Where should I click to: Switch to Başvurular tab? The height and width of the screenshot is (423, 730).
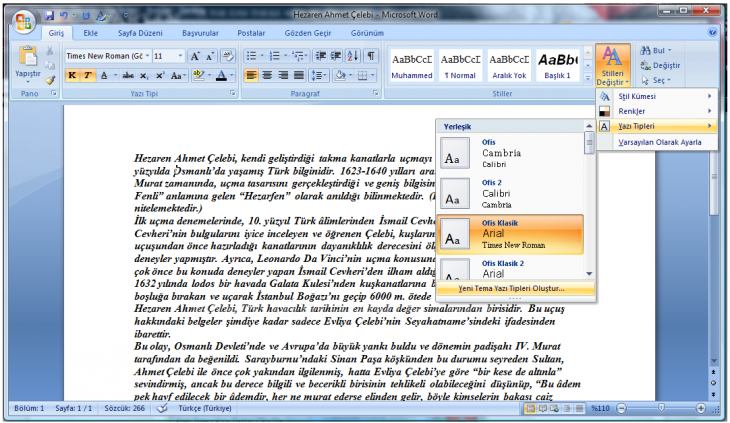(200, 33)
